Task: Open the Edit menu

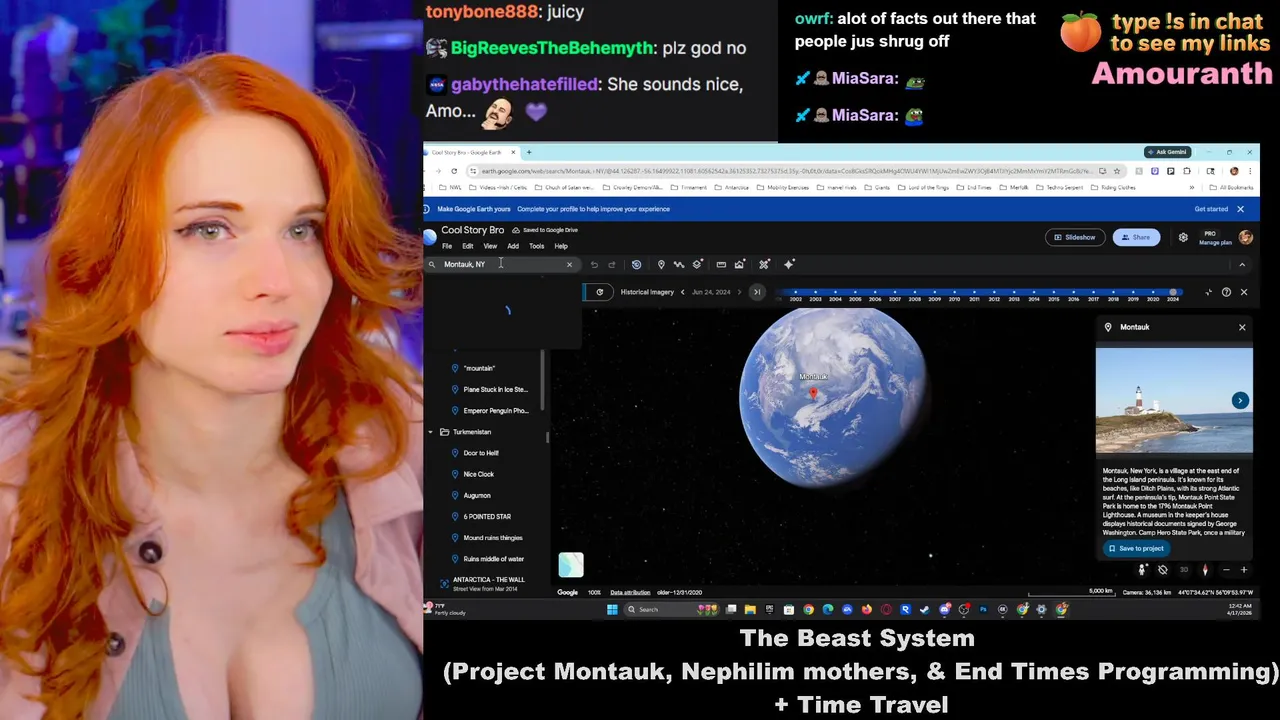Action: pos(467,246)
